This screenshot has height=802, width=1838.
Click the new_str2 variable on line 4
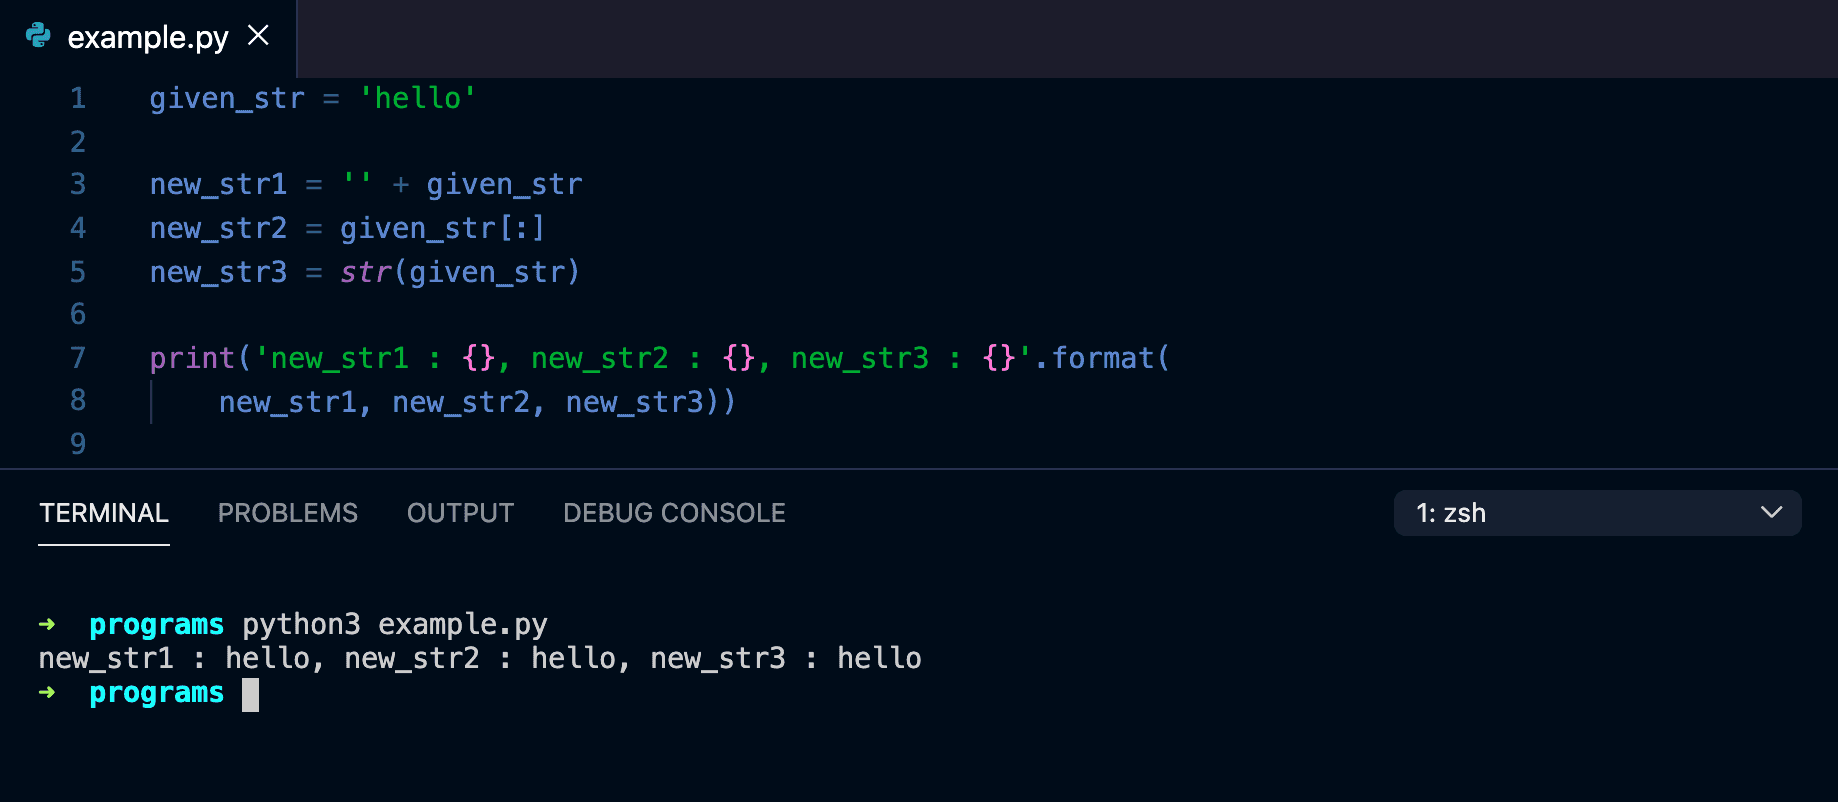[x=218, y=228]
